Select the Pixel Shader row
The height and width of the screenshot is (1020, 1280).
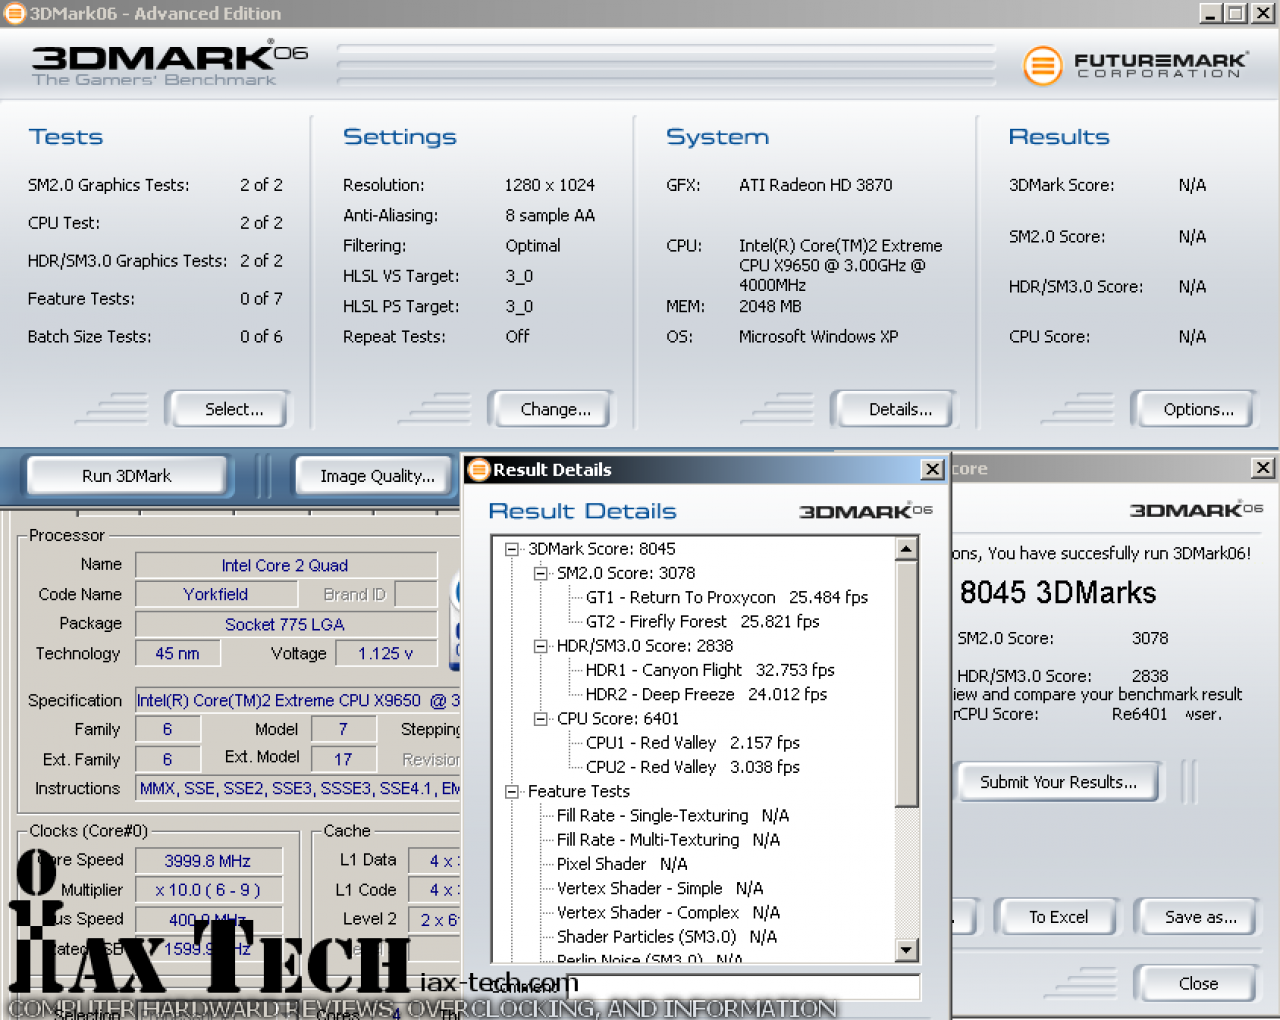pos(621,864)
